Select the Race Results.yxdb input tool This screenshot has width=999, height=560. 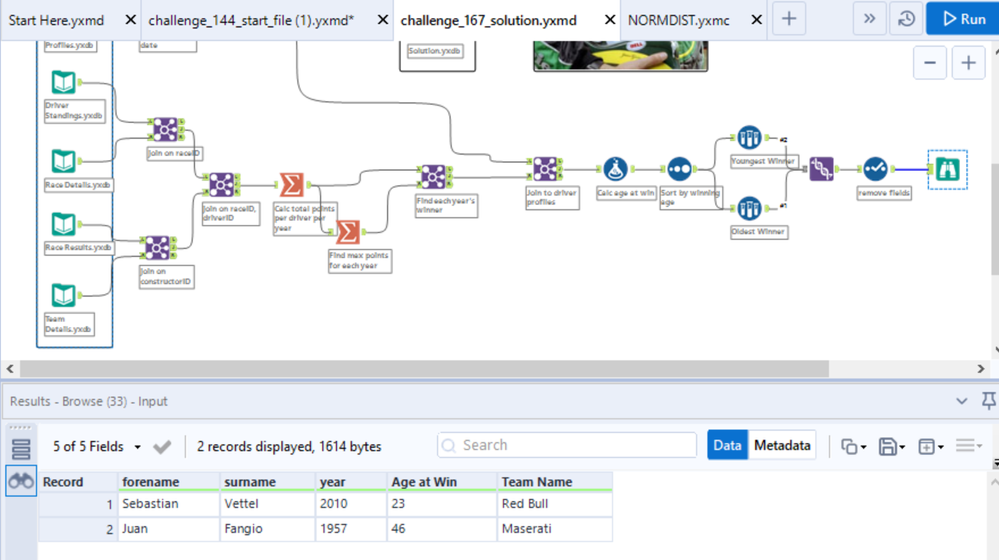click(x=64, y=224)
